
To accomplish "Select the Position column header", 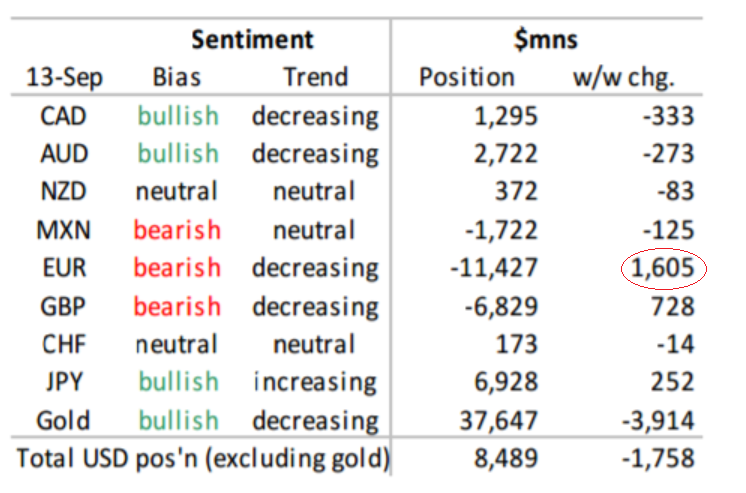I will coord(467,77).
